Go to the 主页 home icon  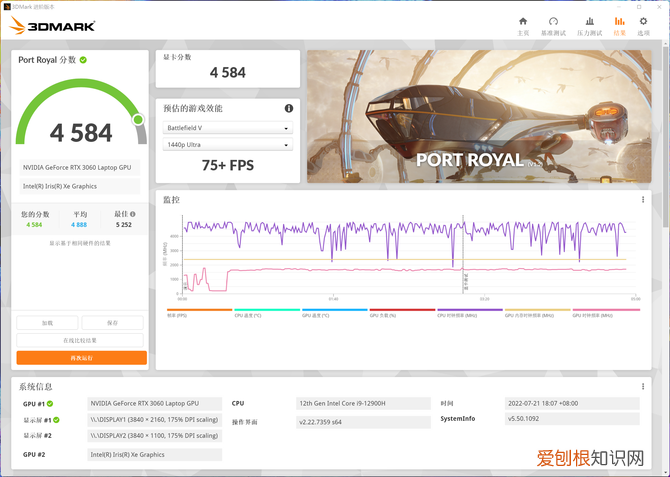523,25
